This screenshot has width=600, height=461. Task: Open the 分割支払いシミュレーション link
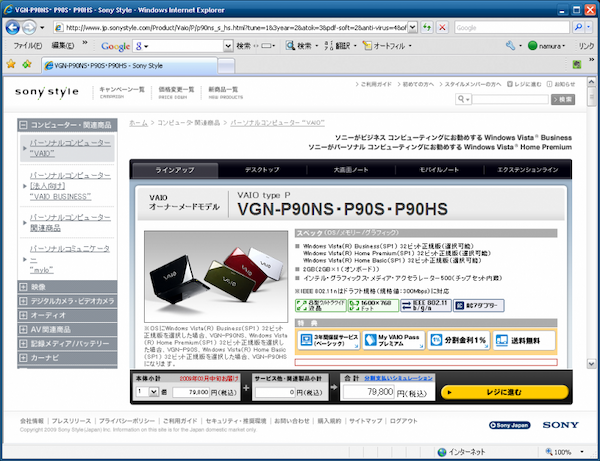[398, 378]
